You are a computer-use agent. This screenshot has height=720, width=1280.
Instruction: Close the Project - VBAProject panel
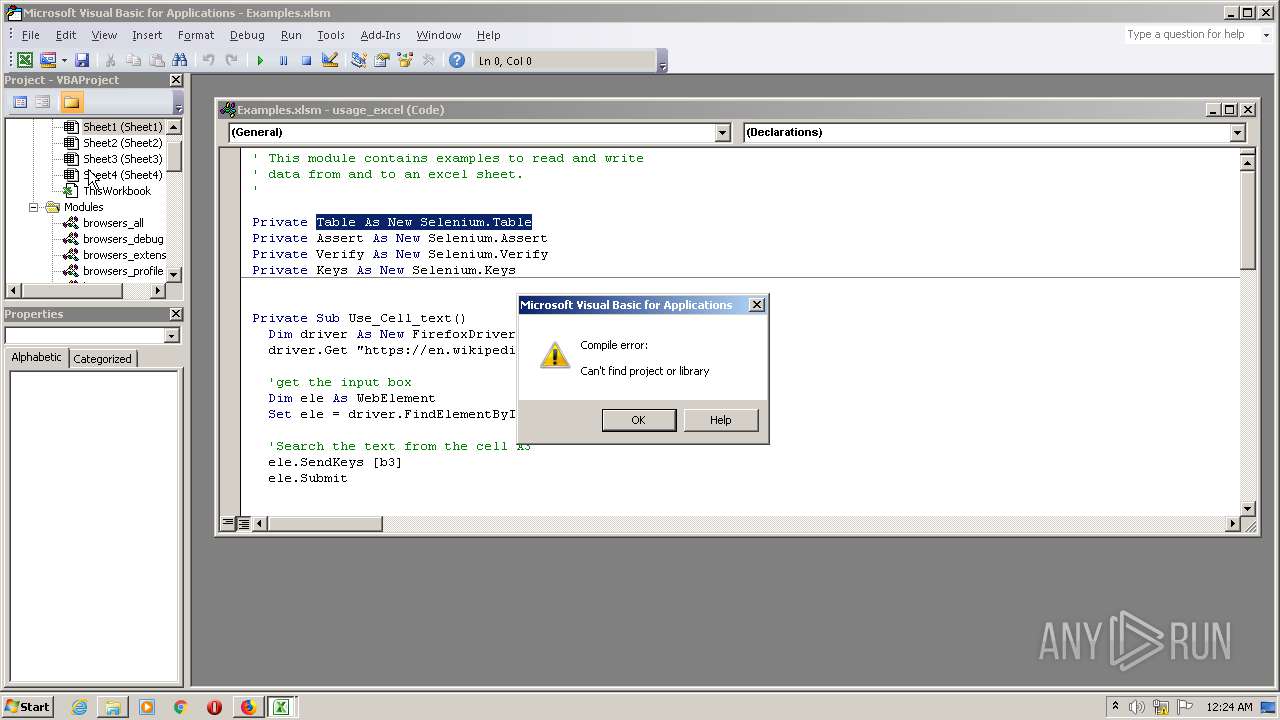coord(176,80)
